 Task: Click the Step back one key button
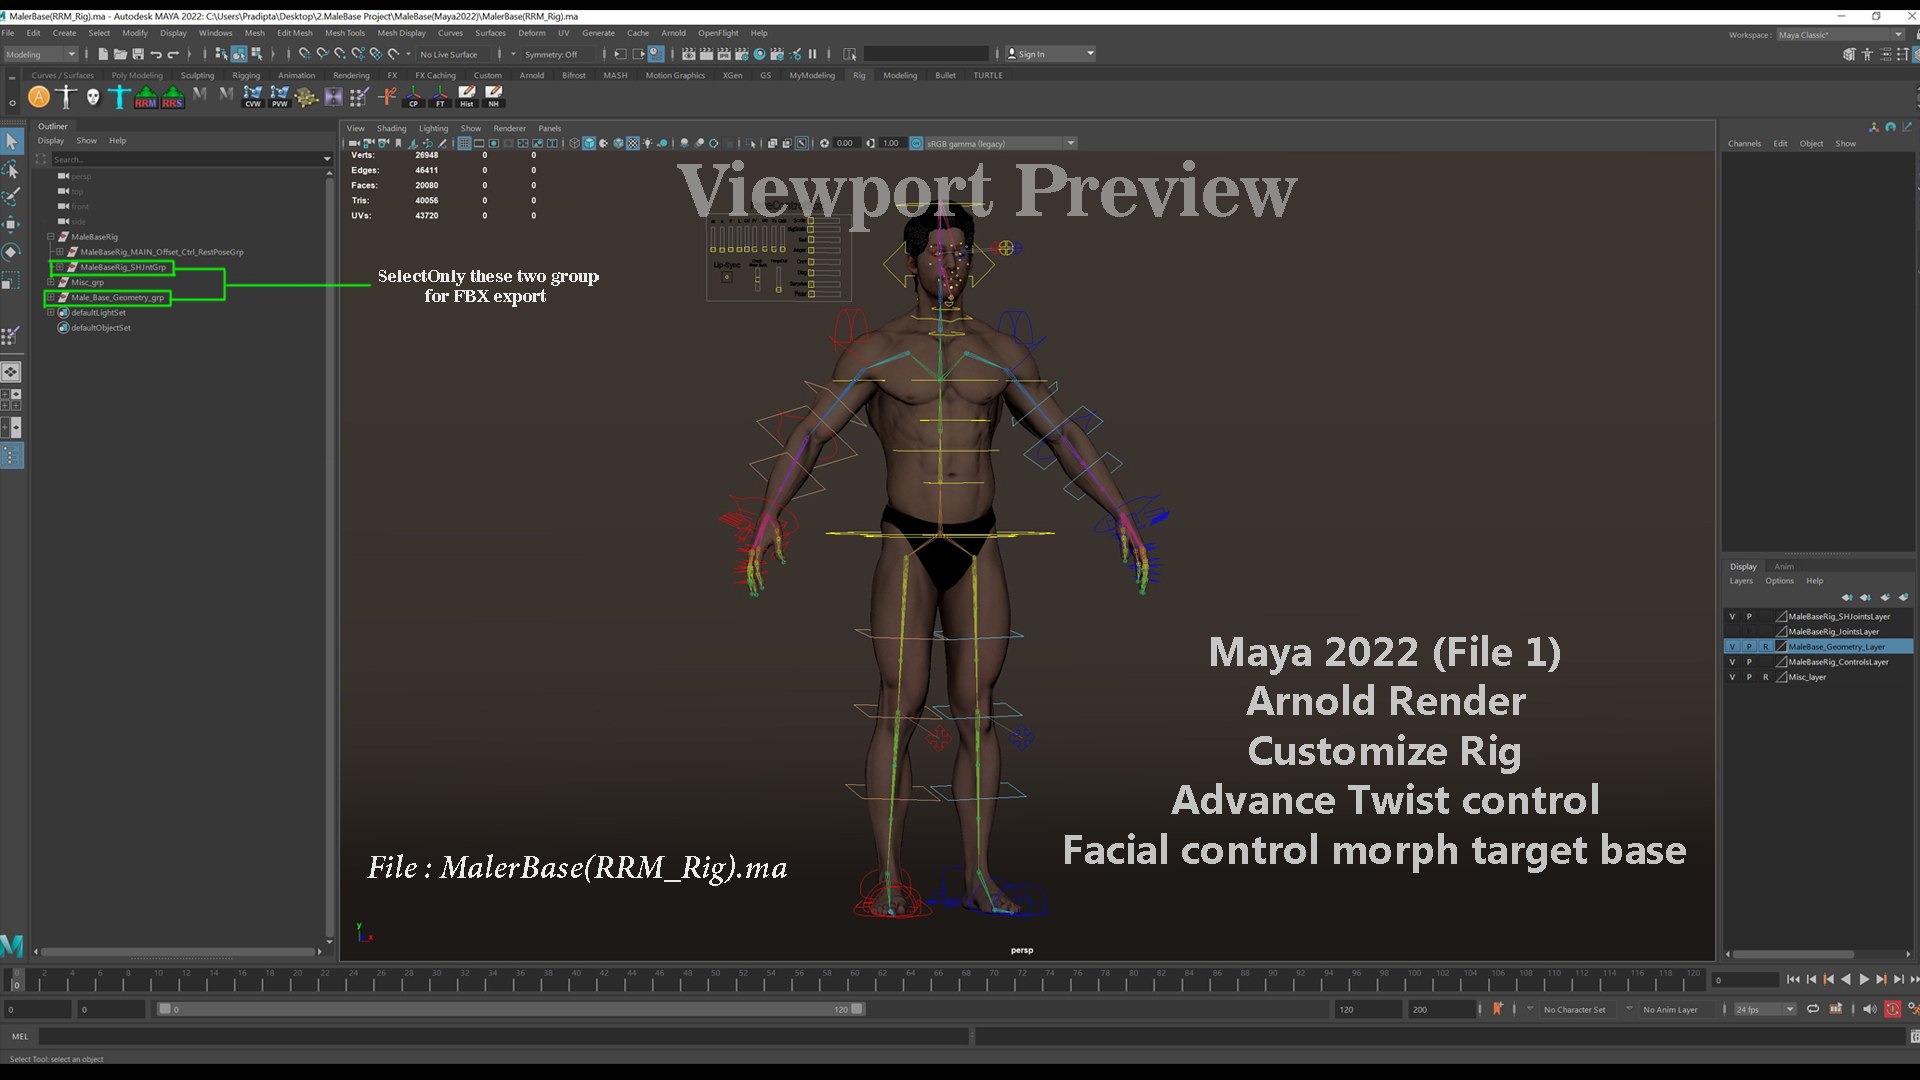point(1829,979)
